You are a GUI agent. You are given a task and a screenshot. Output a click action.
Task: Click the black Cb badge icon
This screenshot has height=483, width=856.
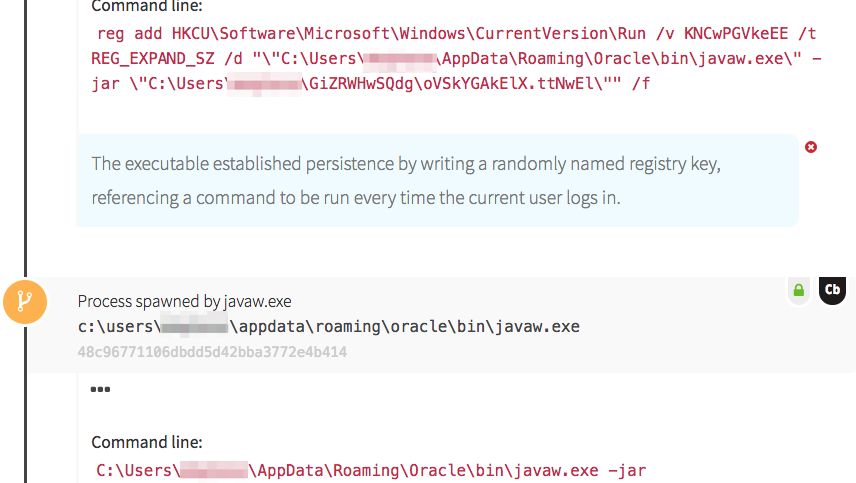(832, 290)
